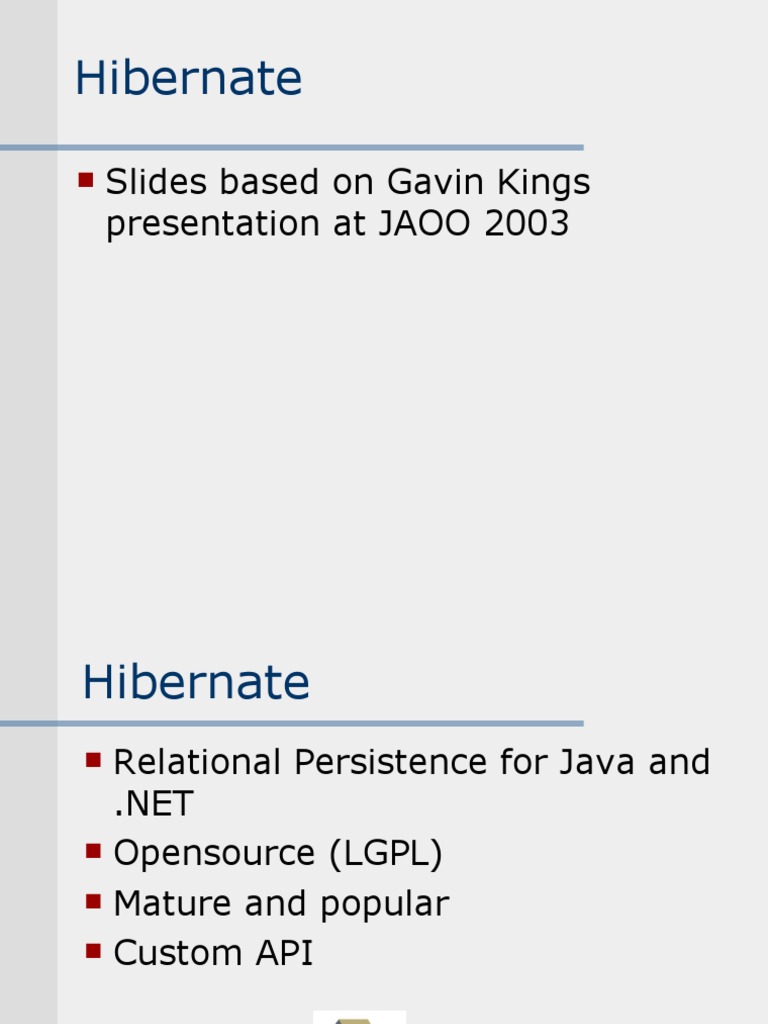The image size is (768, 1024).
Task: Click the red bullet next to "Opensource (LGPL)"
Action: 94,851
